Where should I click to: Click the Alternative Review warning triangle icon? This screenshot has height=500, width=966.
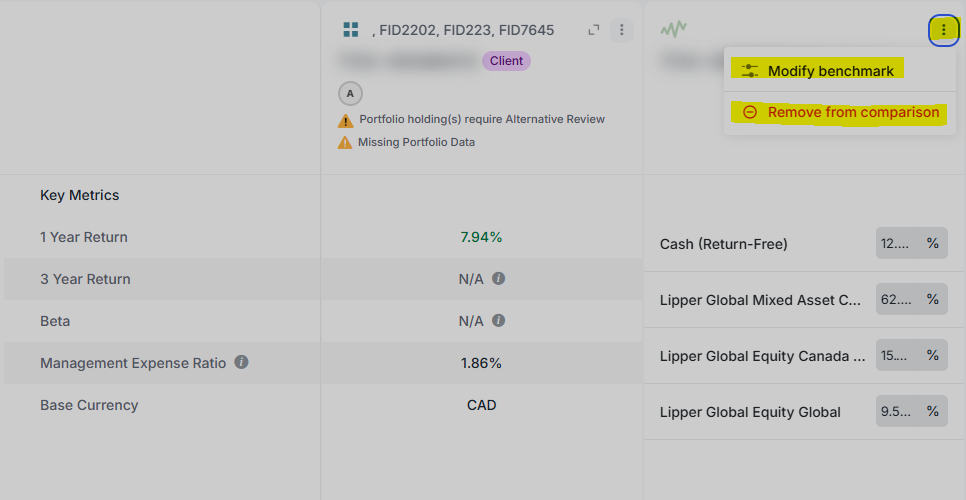[346, 120]
